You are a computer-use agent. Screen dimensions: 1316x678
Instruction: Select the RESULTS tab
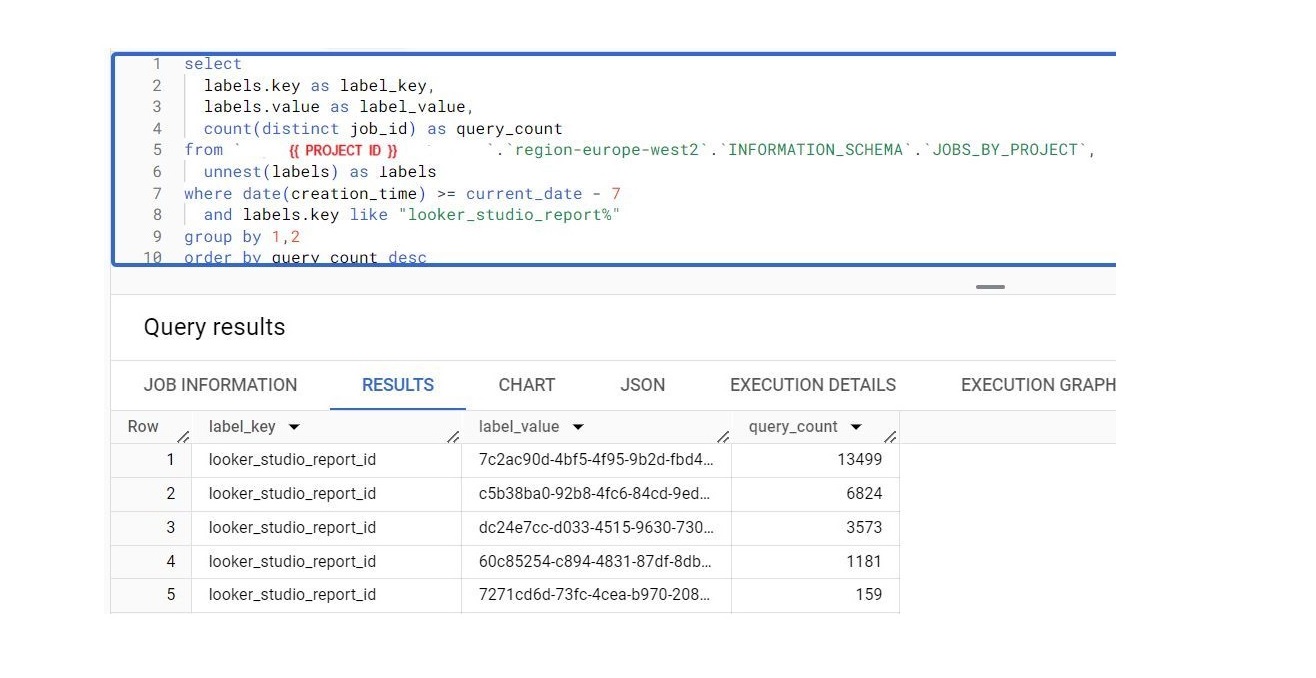(397, 385)
